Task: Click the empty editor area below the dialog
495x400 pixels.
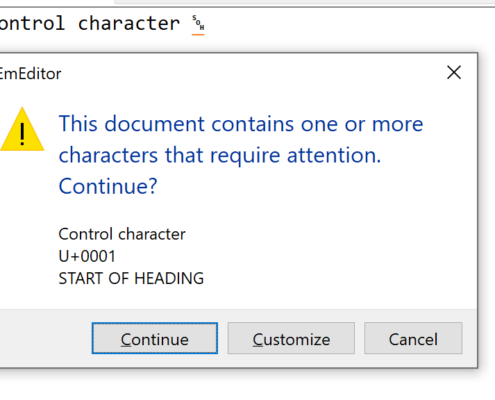Action: [247, 385]
